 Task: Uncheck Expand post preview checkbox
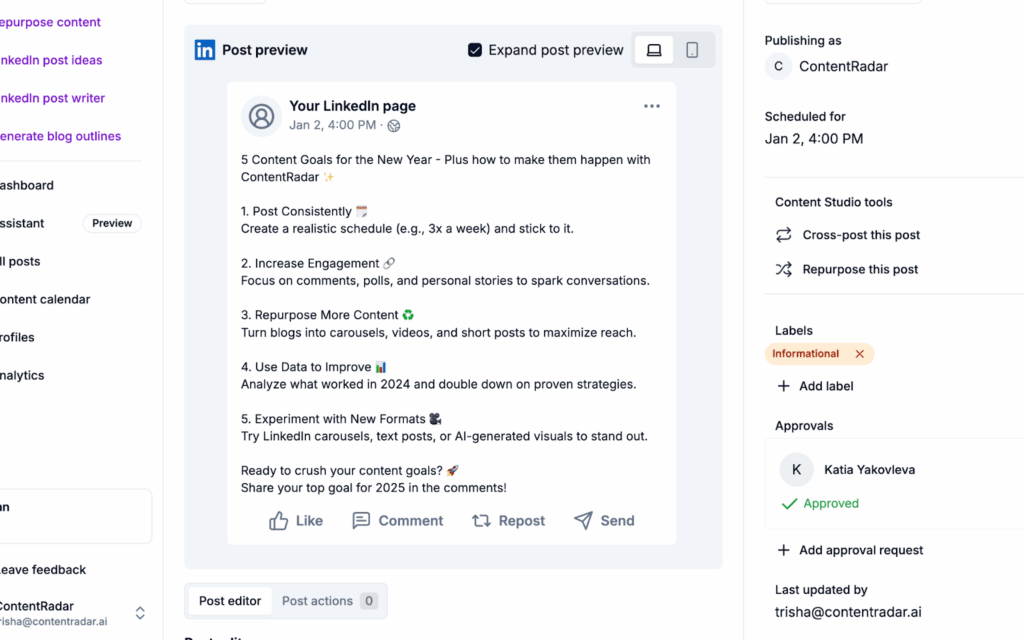(x=475, y=50)
